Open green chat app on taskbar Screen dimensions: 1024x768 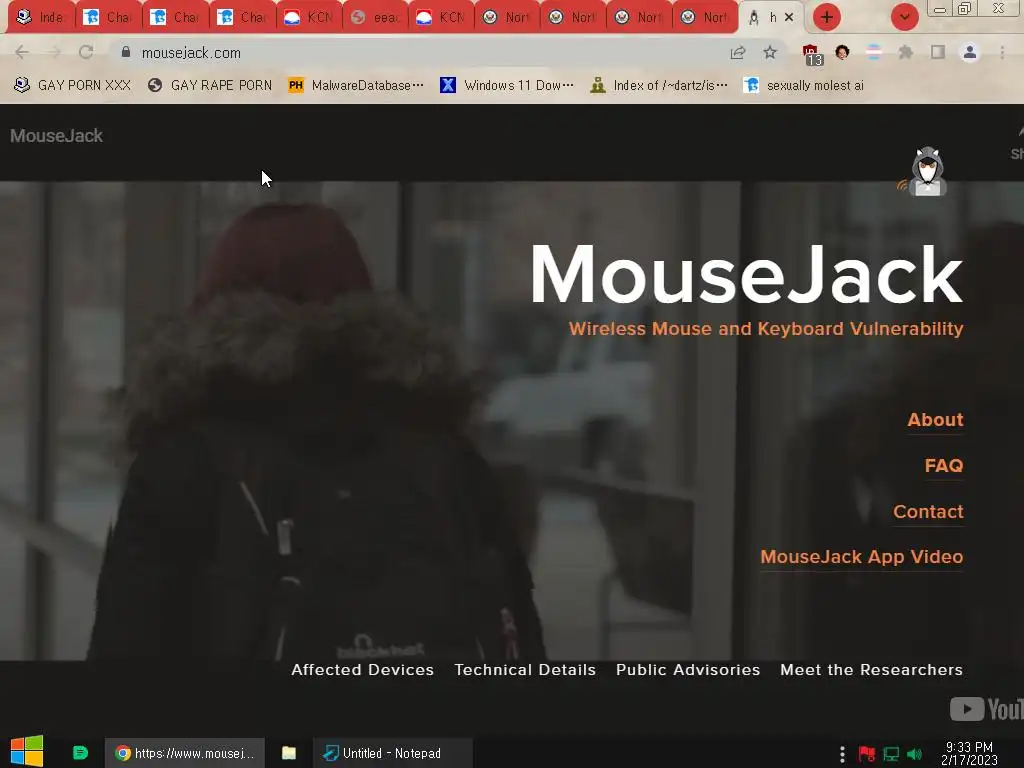[80, 753]
